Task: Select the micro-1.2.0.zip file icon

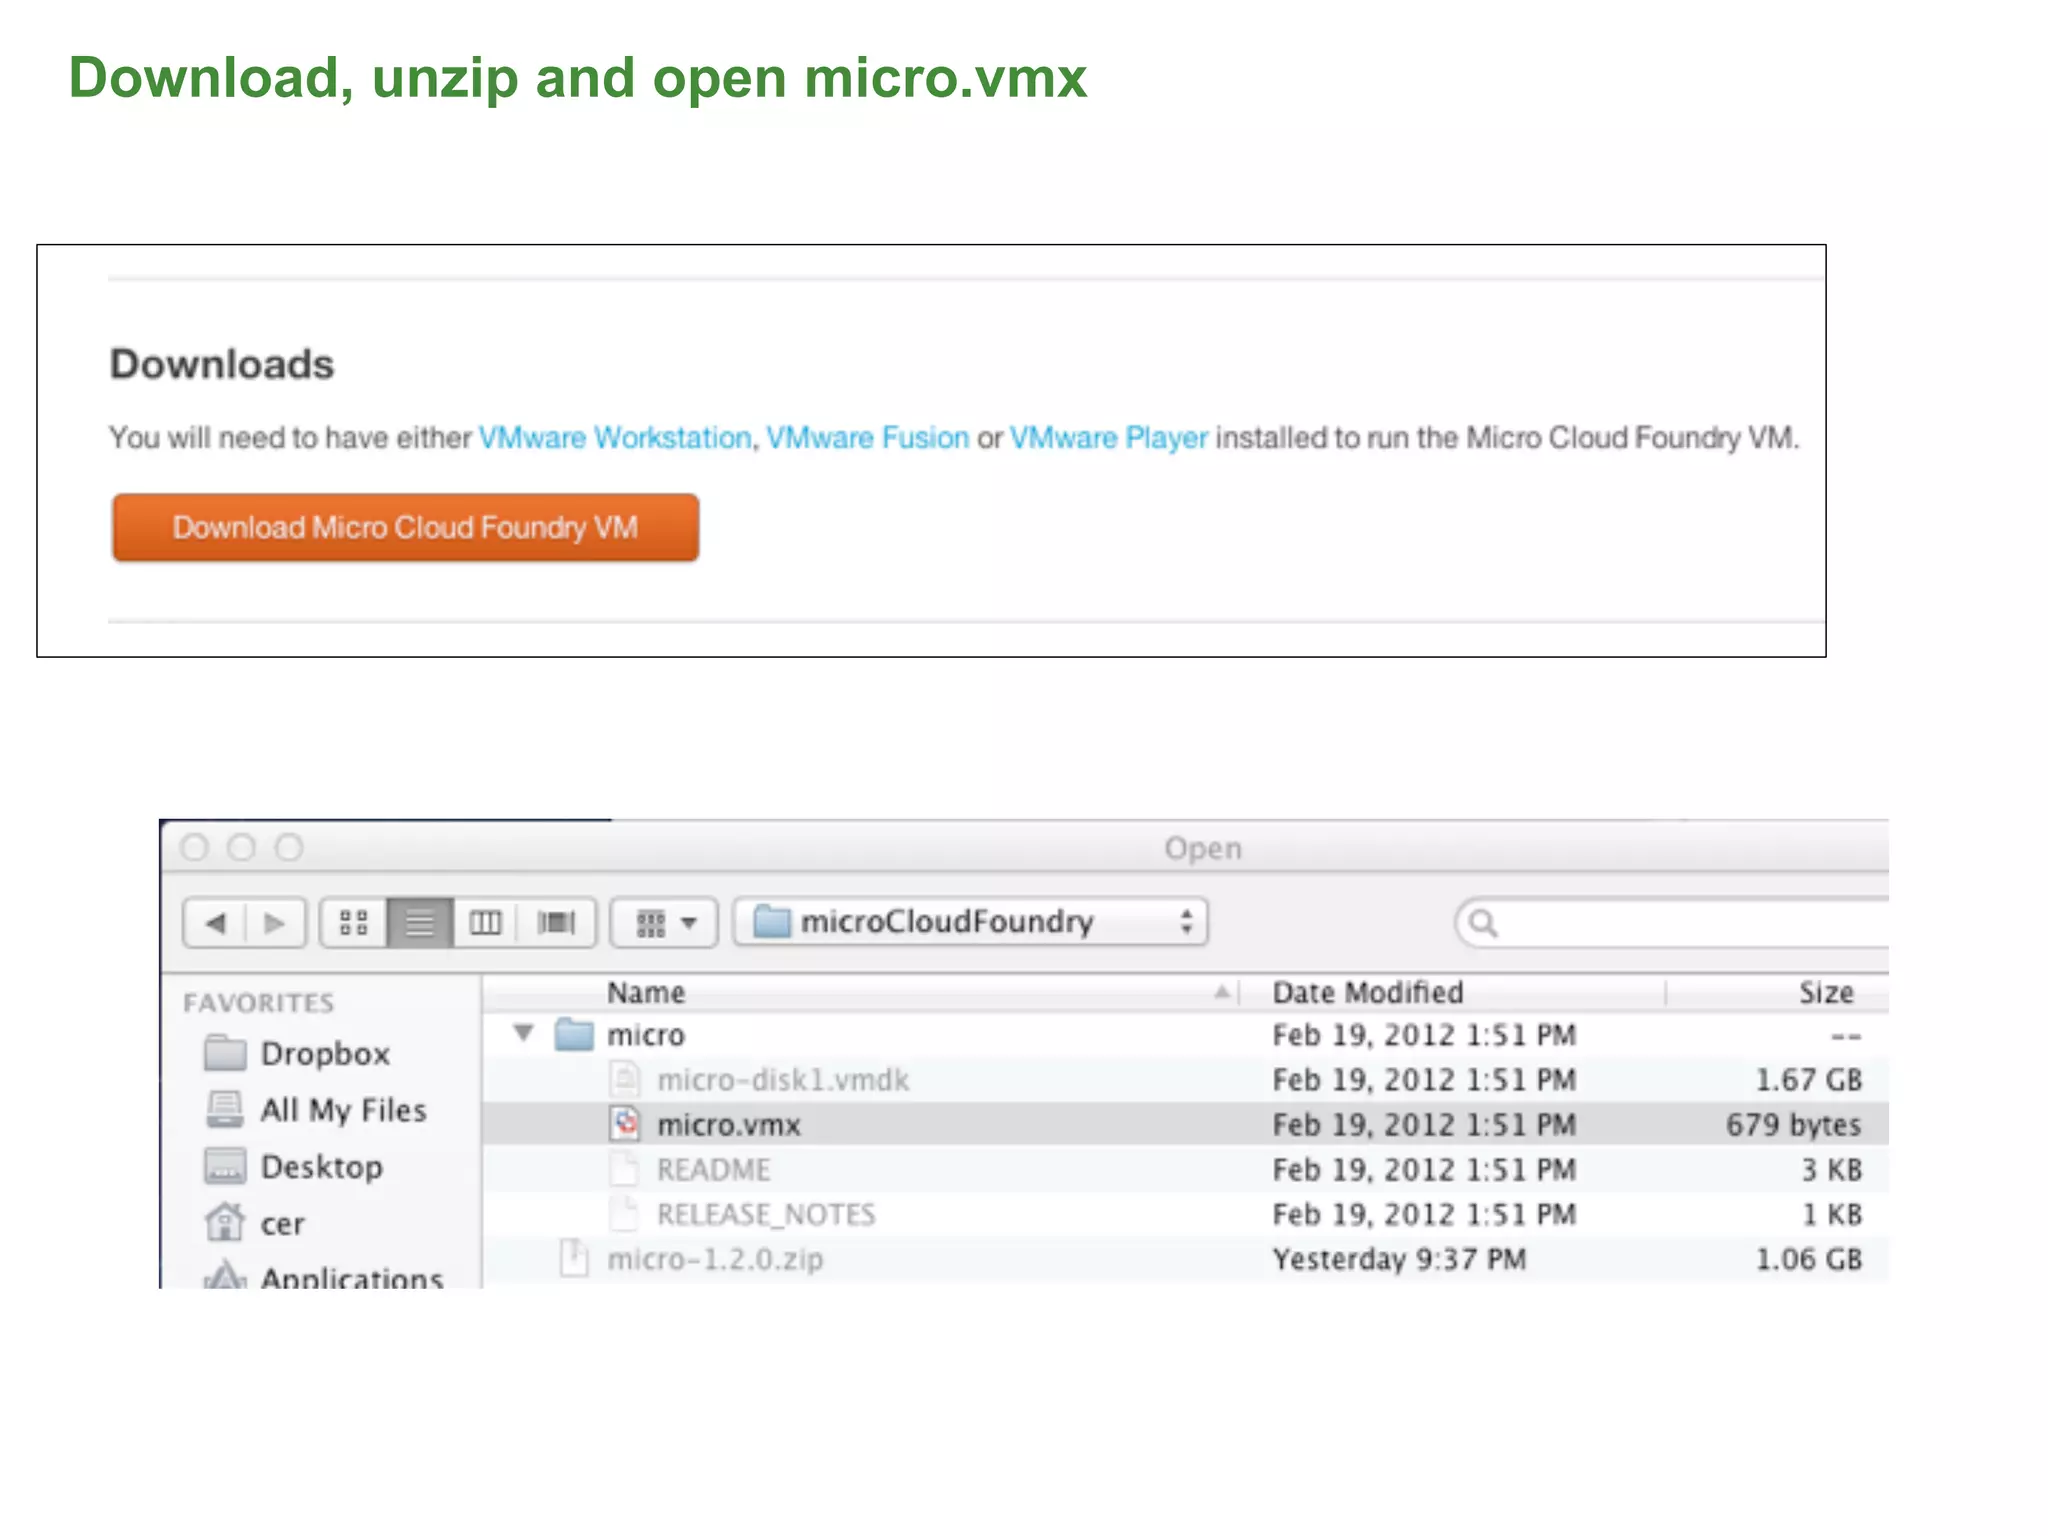Action: [x=574, y=1258]
